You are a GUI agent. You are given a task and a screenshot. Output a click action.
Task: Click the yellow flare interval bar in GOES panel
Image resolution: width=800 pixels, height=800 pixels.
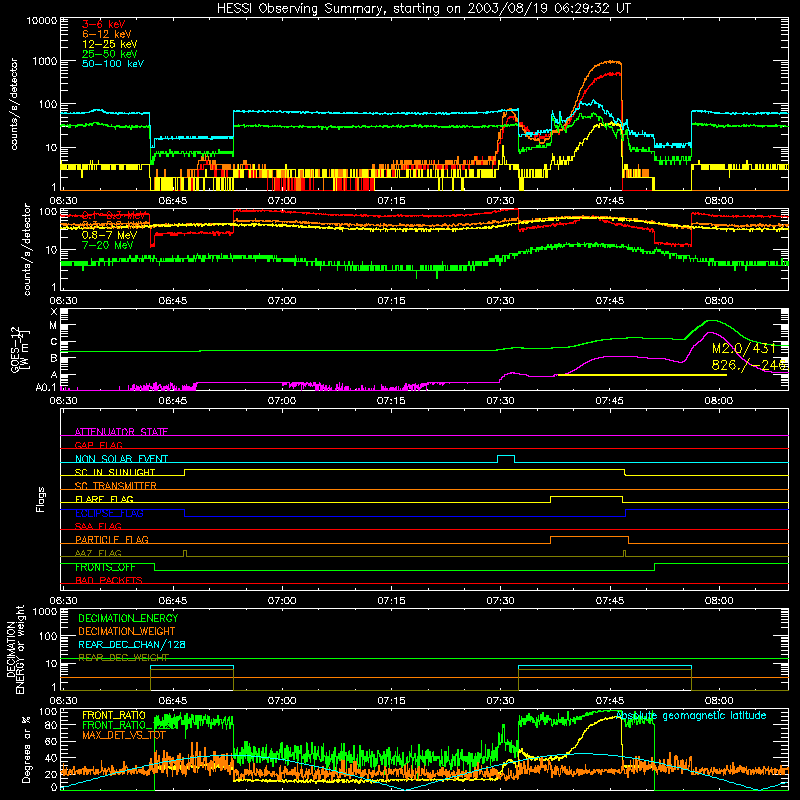point(642,375)
